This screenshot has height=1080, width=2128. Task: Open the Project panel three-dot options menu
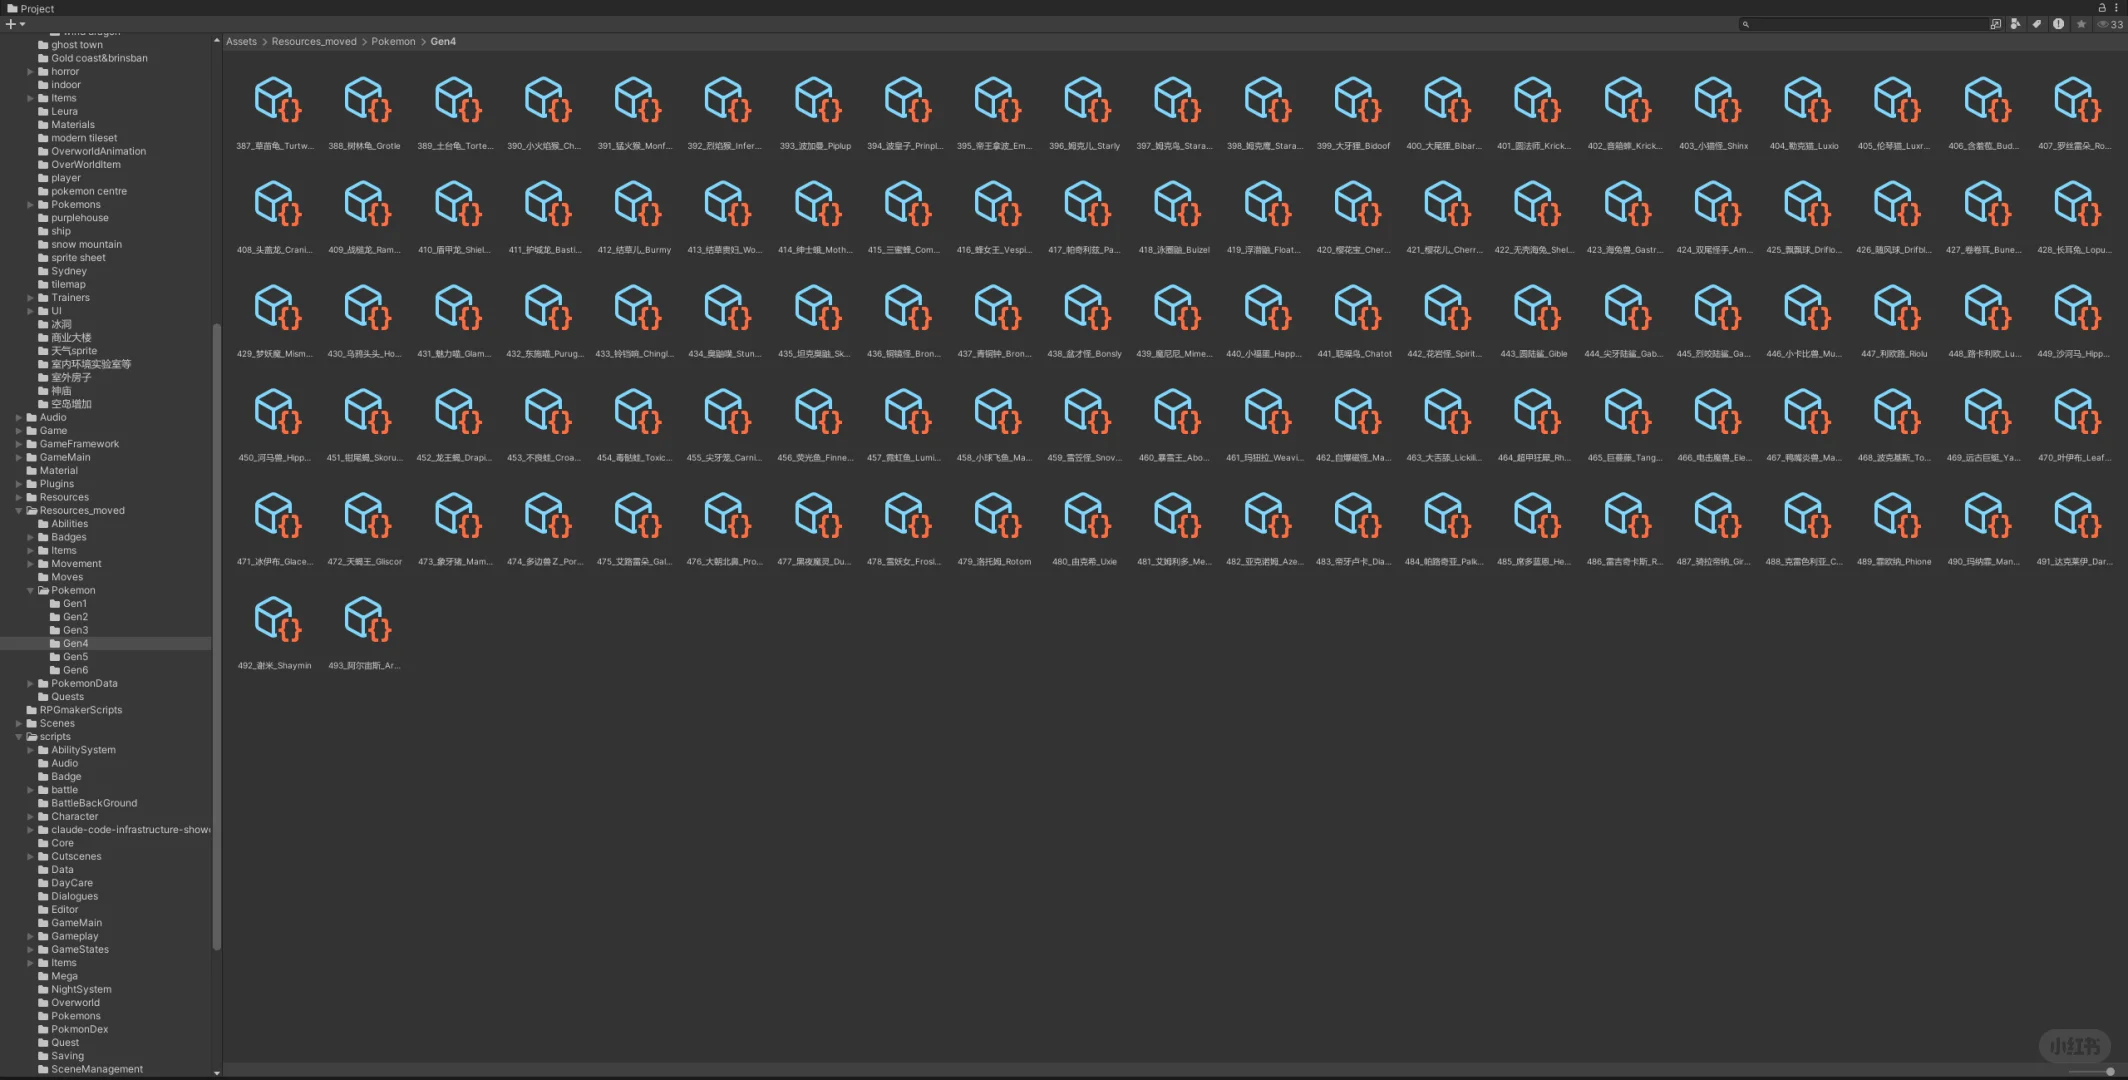(2116, 7)
